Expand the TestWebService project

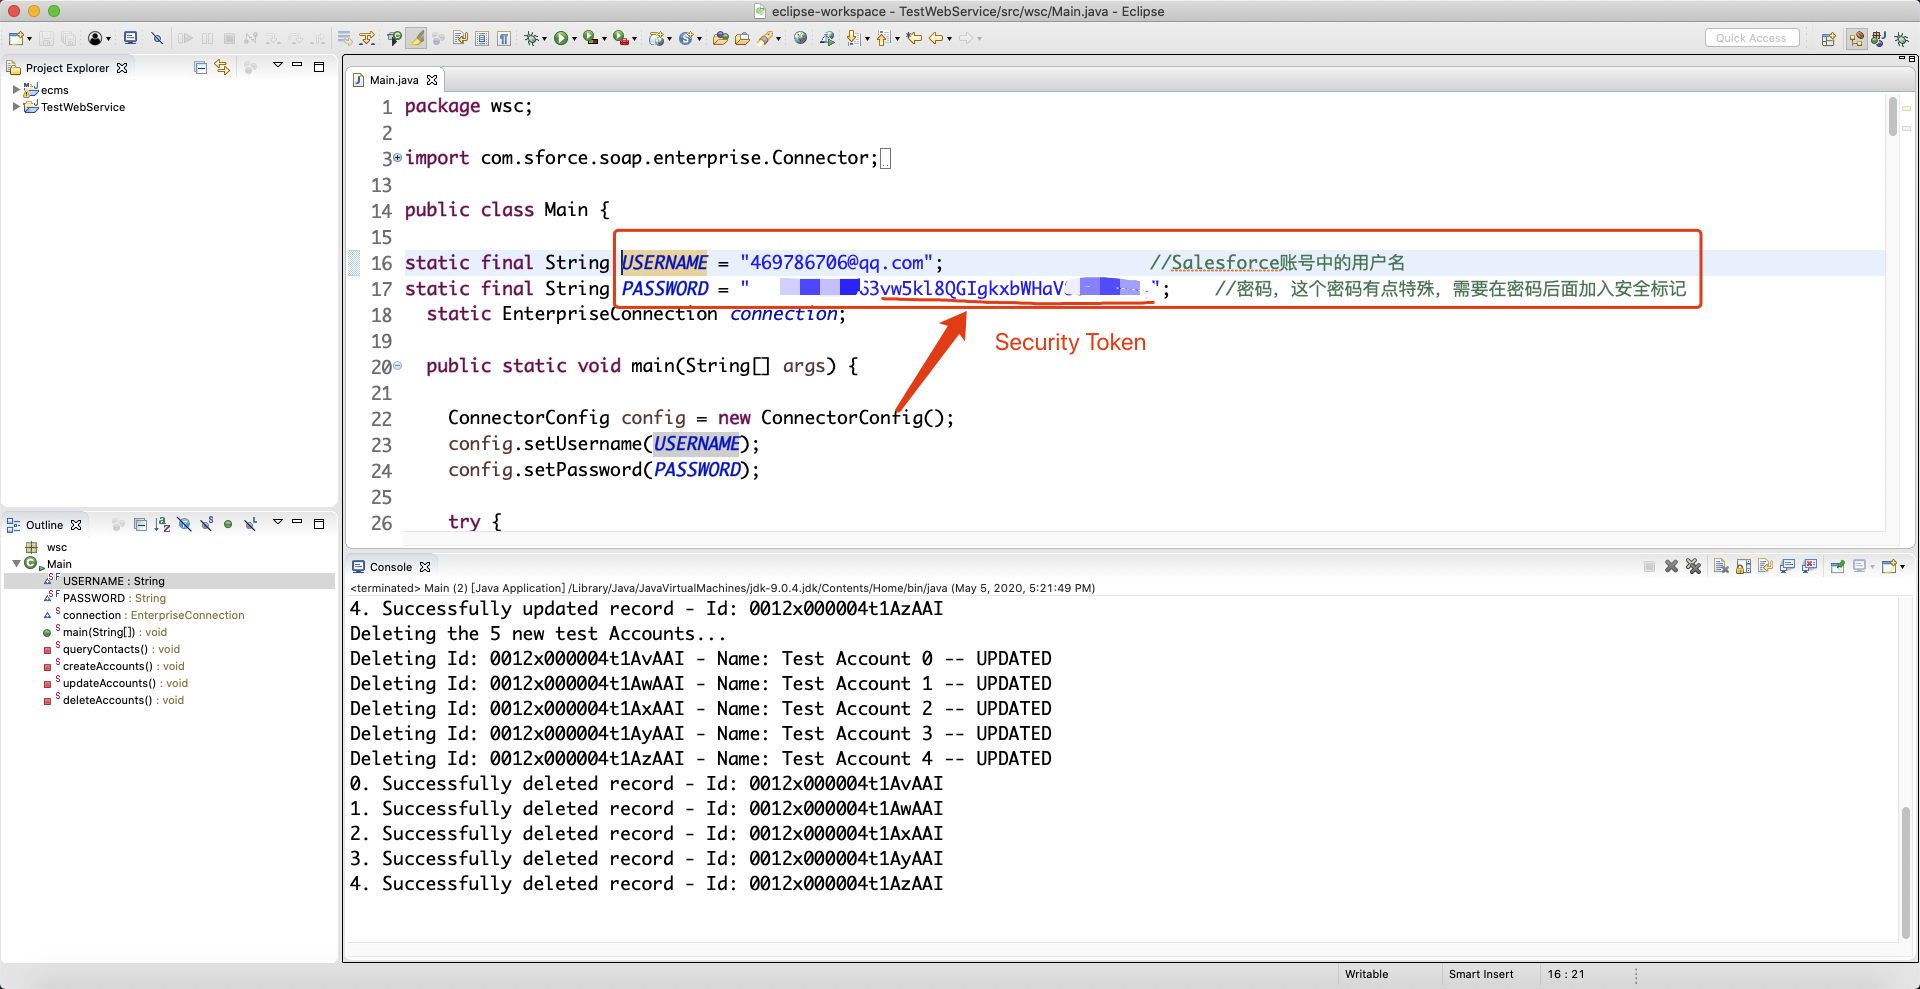click(x=15, y=107)
